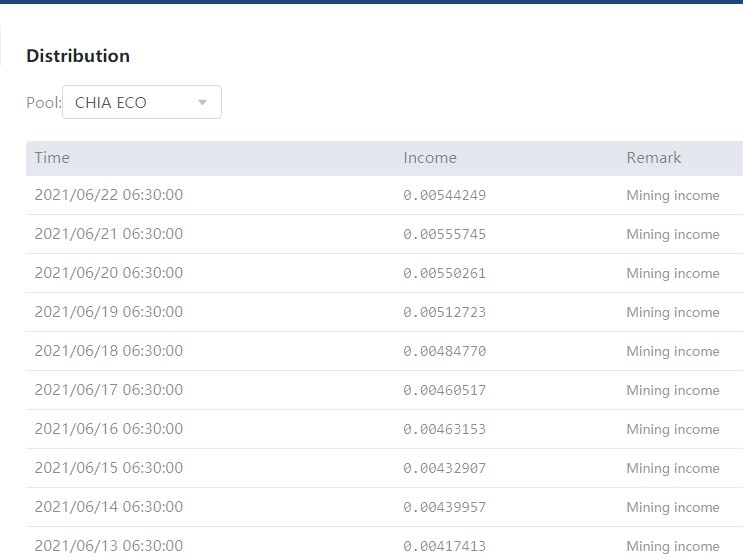Viewport: 743px width, 557px height.
Task: Click income value 0.00439957
Action: [444, 507]
